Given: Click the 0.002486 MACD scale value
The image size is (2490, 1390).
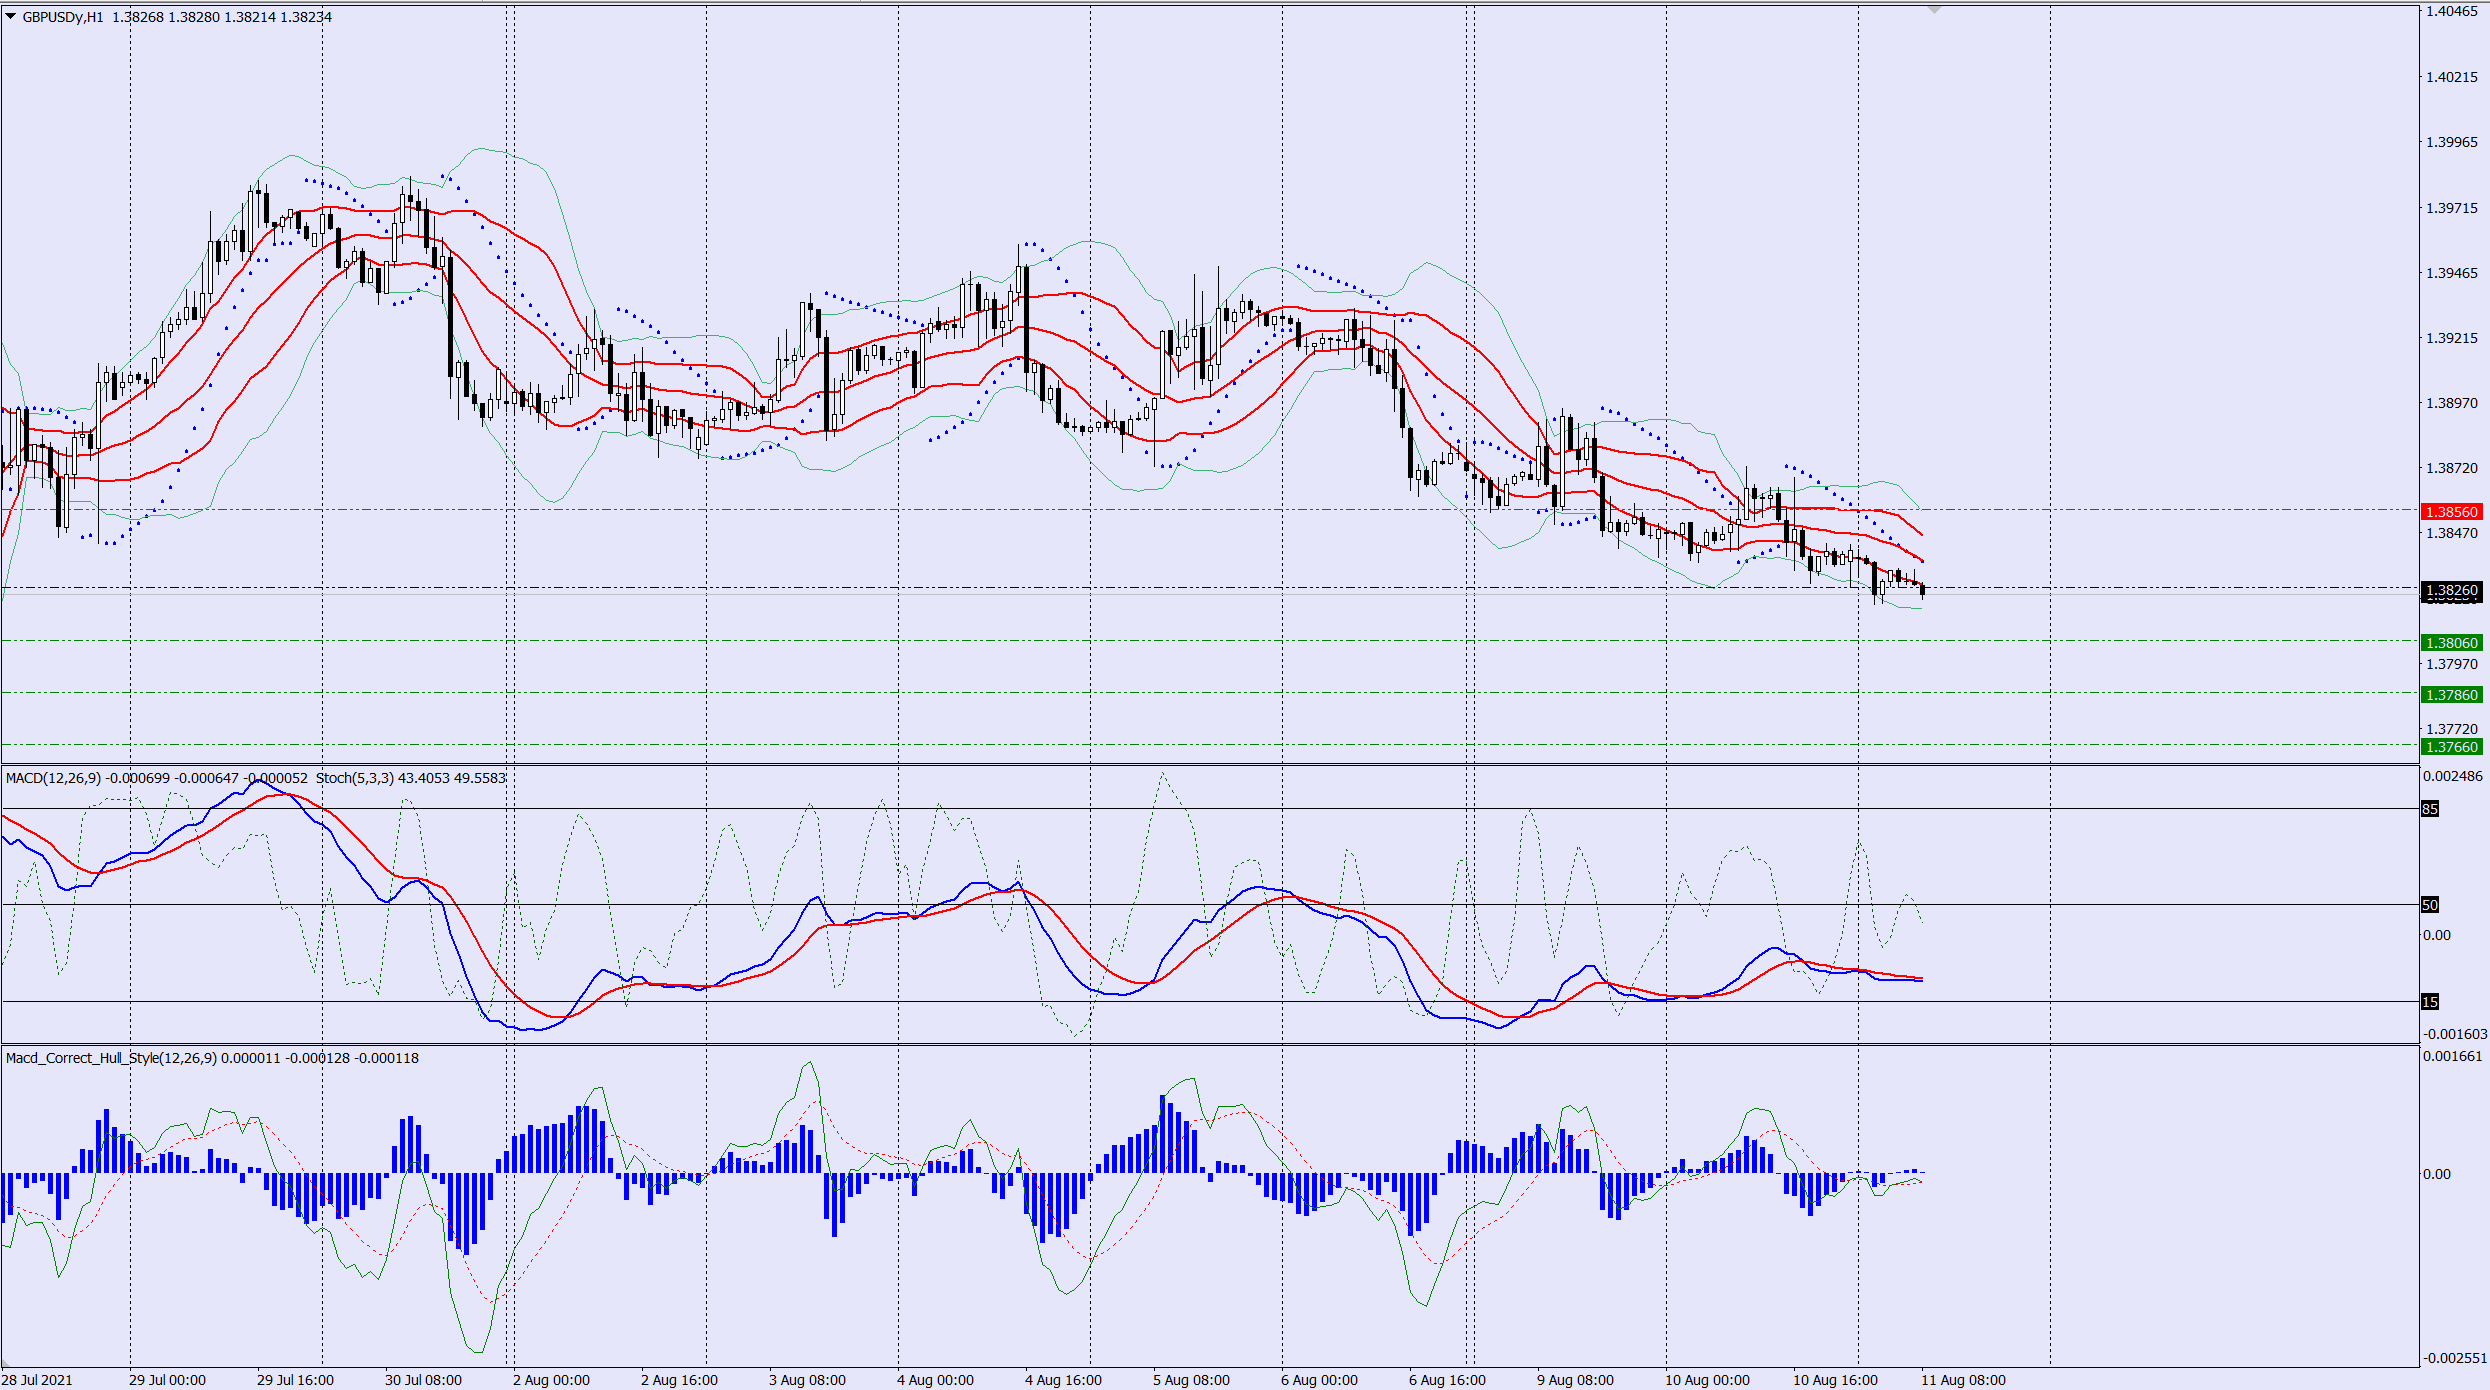Looking at the screenshot, I should click(2453, 776).
